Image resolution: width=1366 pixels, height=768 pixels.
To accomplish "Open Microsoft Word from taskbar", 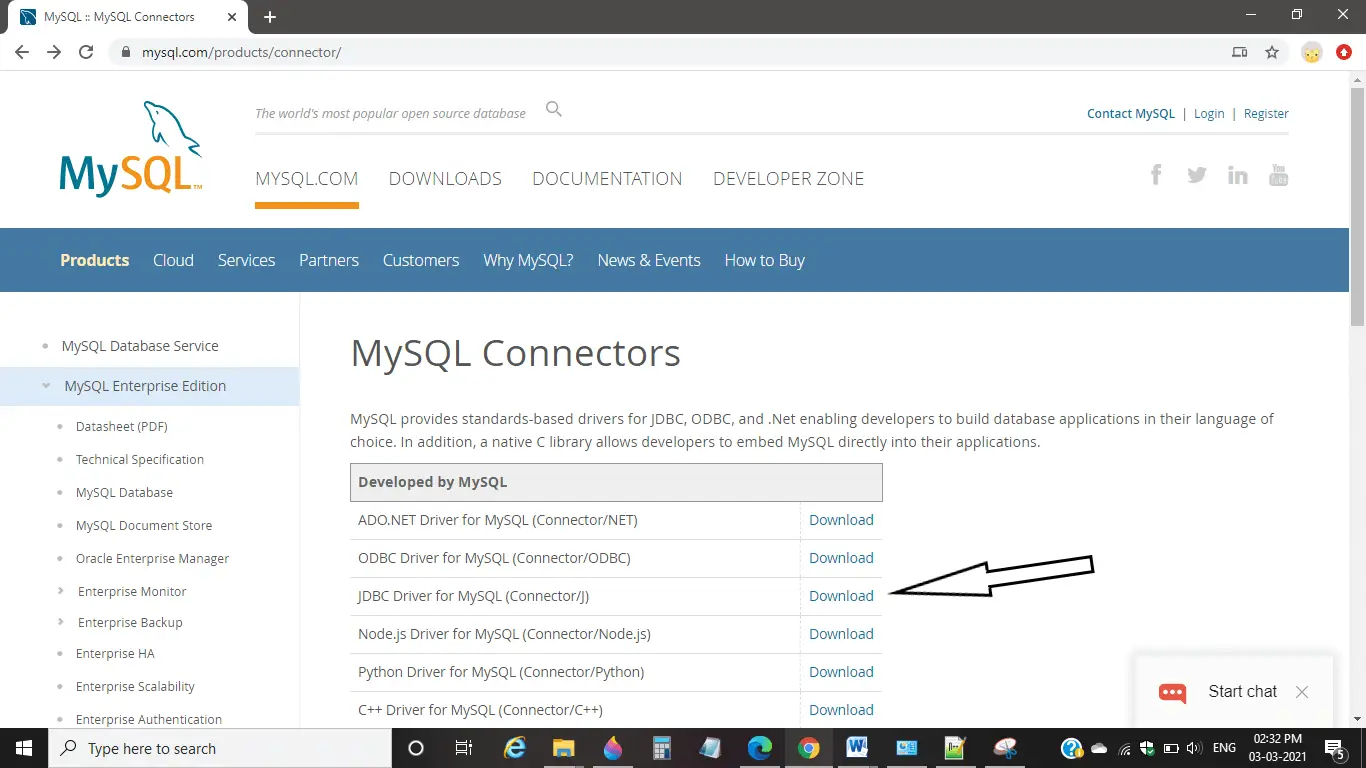I will coord(857,748).
